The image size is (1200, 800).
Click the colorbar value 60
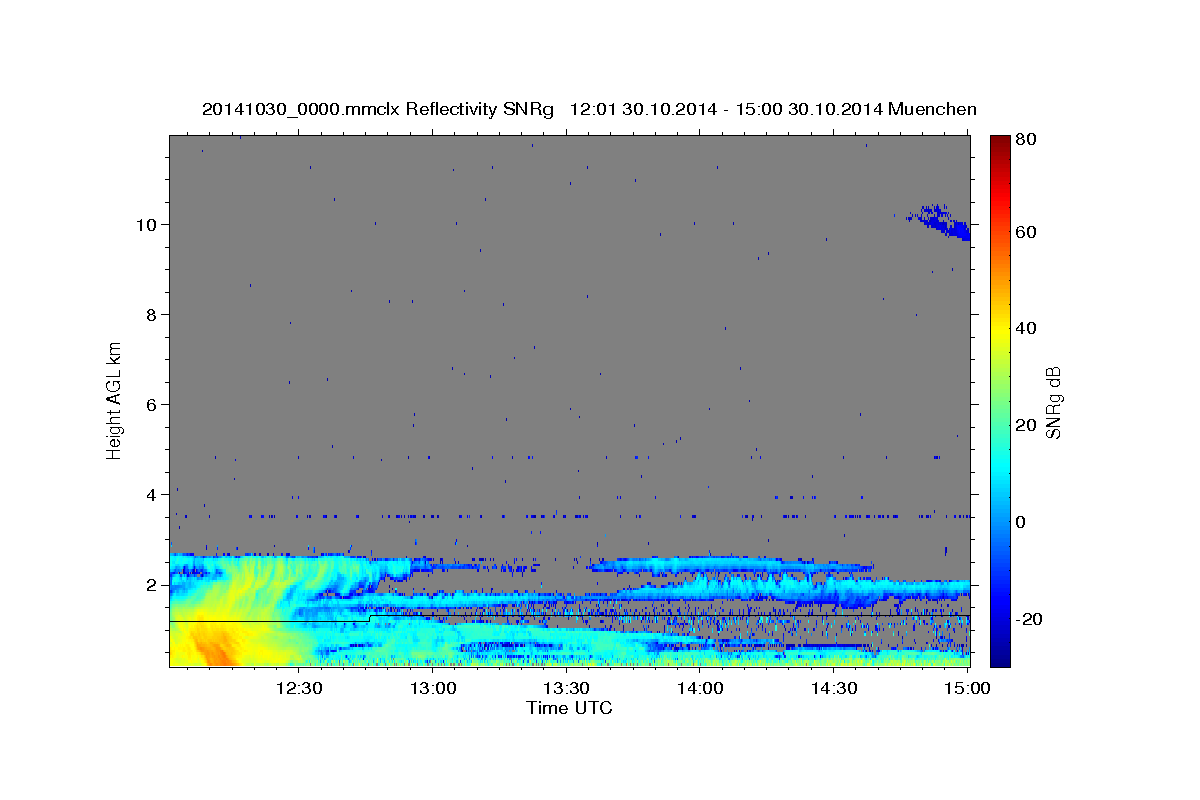[1028, 232]
